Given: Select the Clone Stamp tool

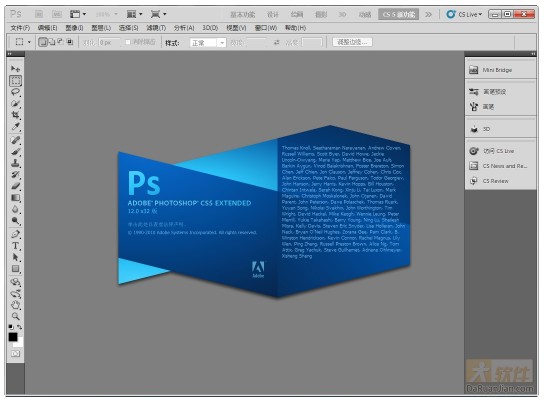Looking at the screenshot, I should pyautogui.click(x=15, y=163).
